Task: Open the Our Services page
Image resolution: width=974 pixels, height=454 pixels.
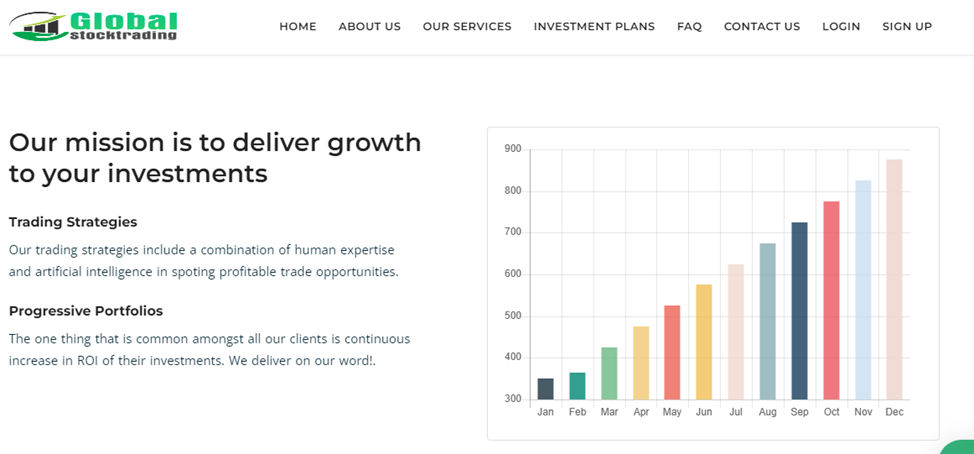Action: pyautogui.click(x=467, y=27)
